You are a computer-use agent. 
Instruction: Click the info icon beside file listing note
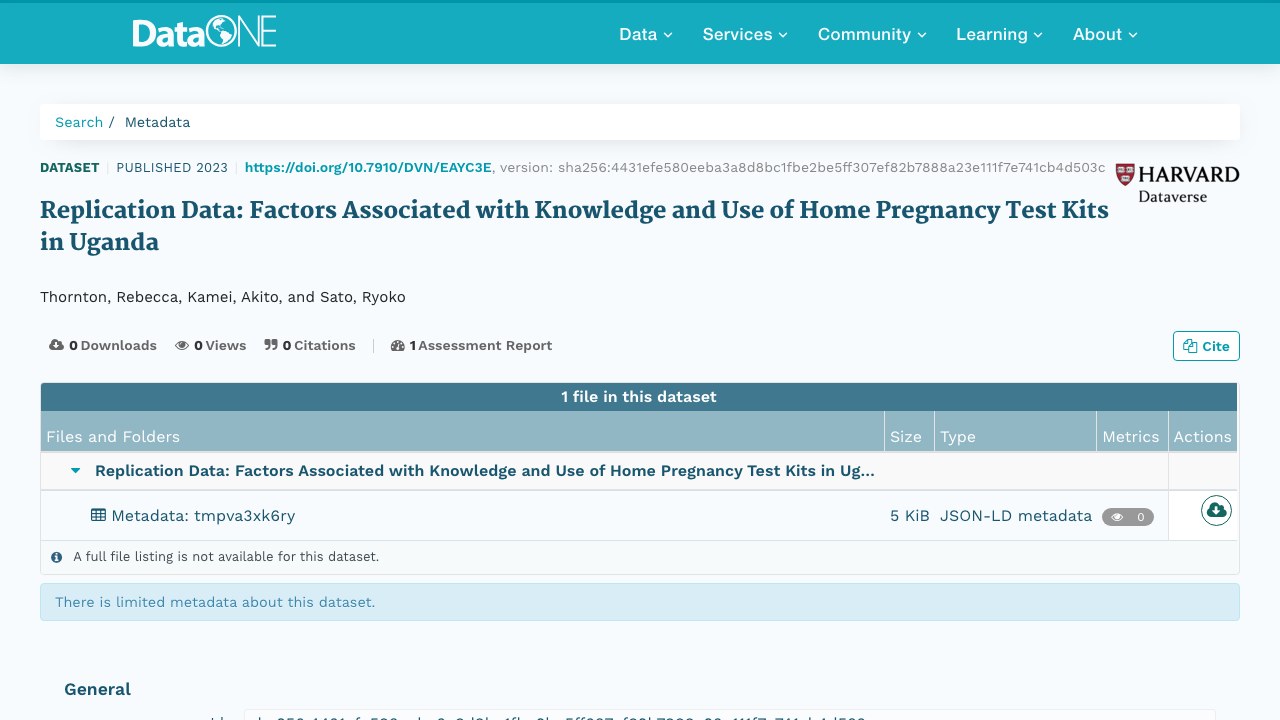pos(56,557)
